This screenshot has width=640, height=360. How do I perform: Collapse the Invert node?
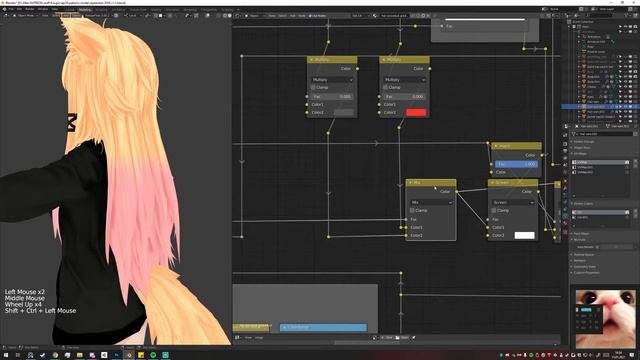(x=496, y=146)
